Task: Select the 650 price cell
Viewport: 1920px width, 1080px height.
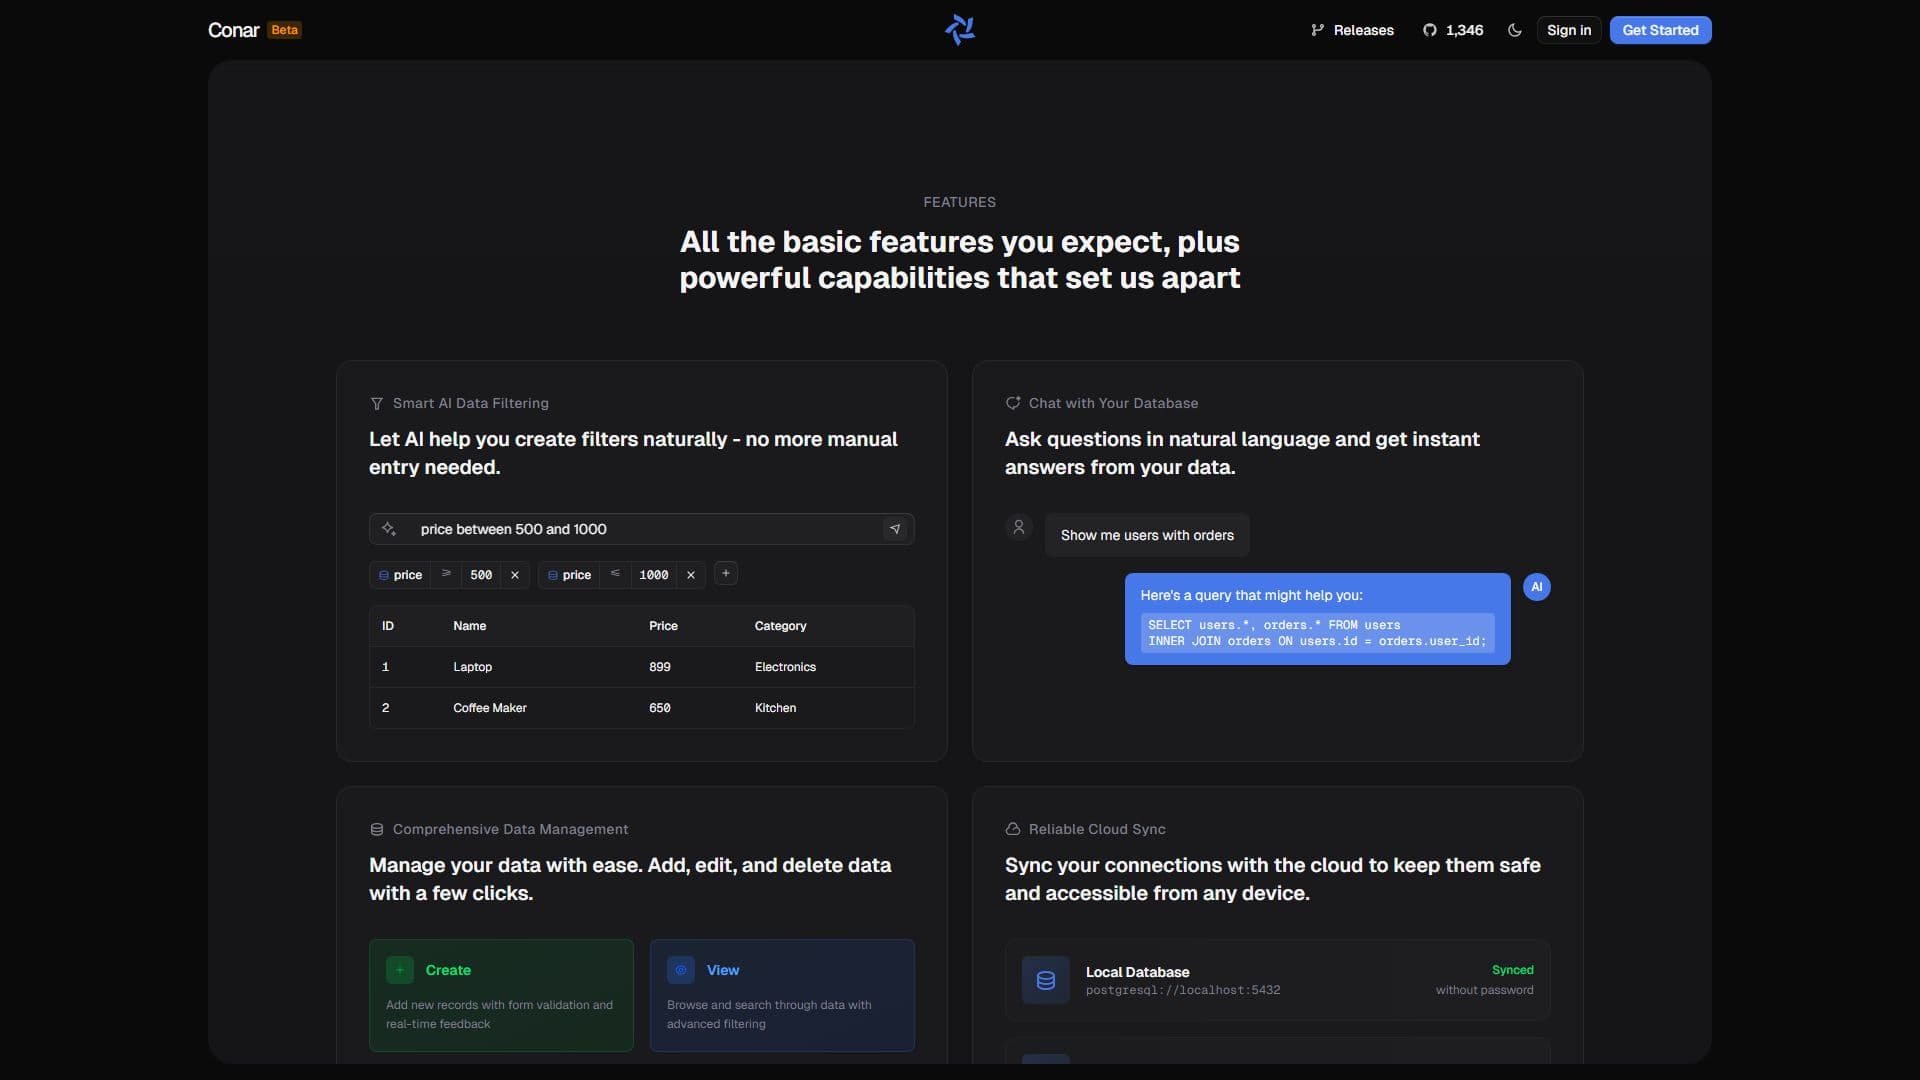Action: [660, 708]
